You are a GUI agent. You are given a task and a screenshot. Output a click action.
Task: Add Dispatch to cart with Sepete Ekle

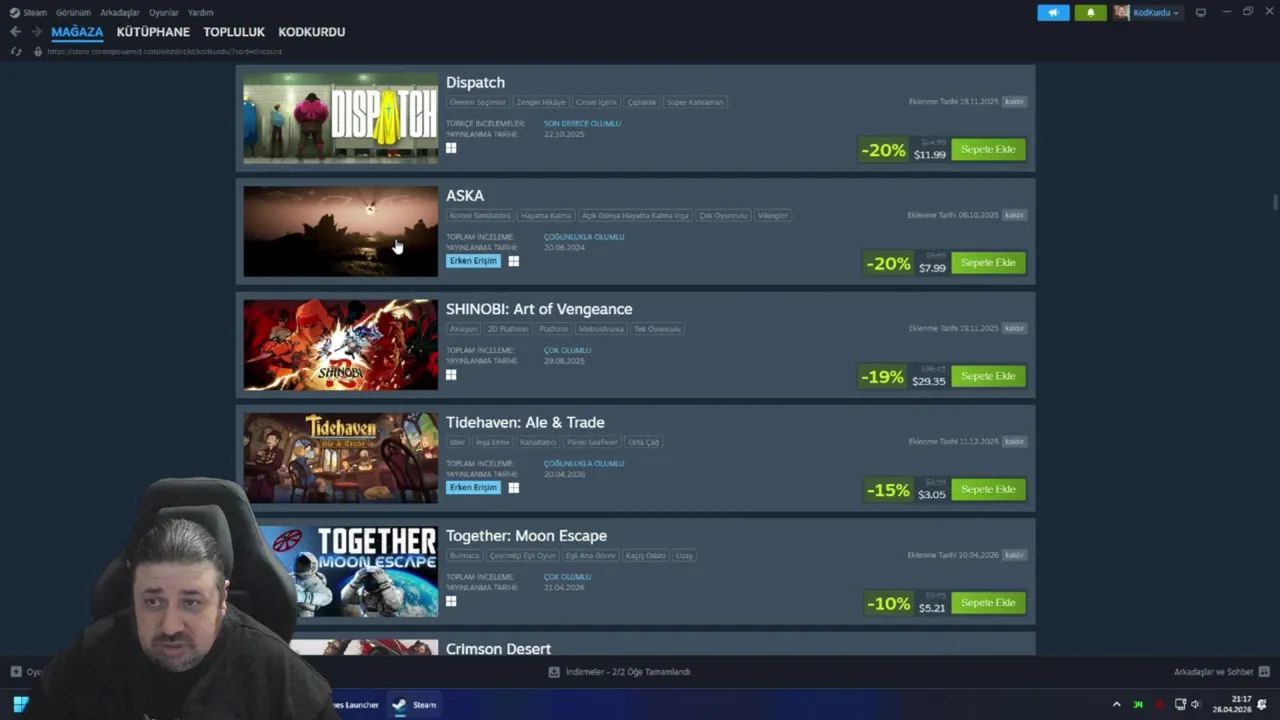[x=988, y=149]
